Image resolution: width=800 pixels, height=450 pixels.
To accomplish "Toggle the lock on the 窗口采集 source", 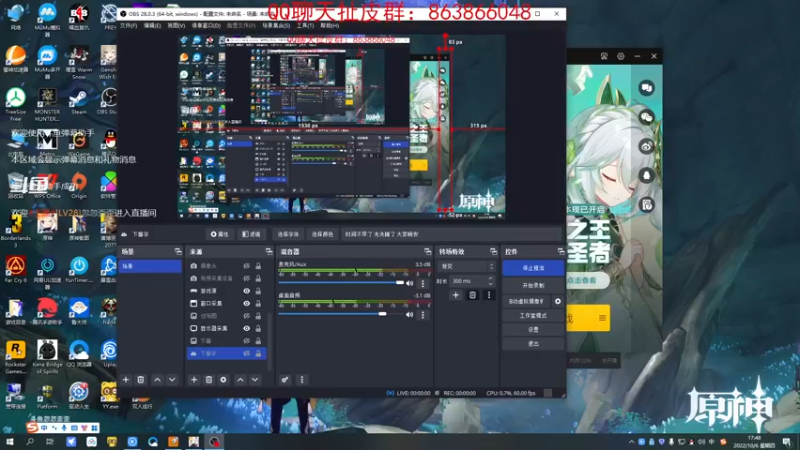I will pyautogui.click(x=258, y=303).
